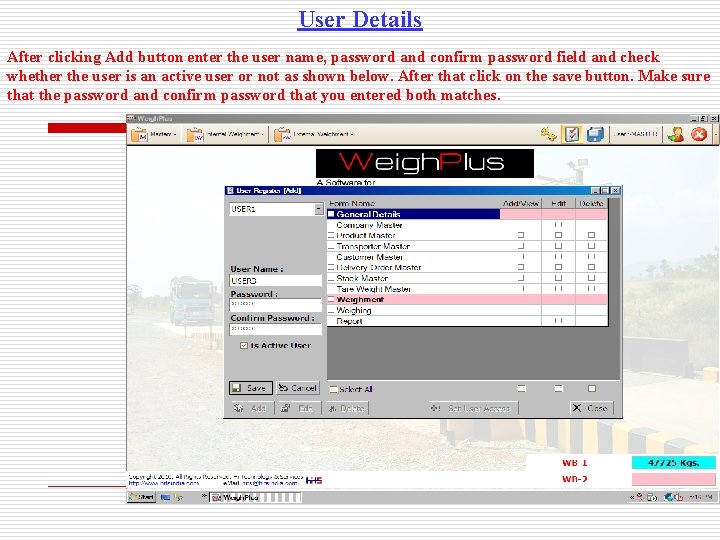Screen dimensions: 720x540
Task: Toggle Report Edit checkbox
Action: [x=558, y=321]
